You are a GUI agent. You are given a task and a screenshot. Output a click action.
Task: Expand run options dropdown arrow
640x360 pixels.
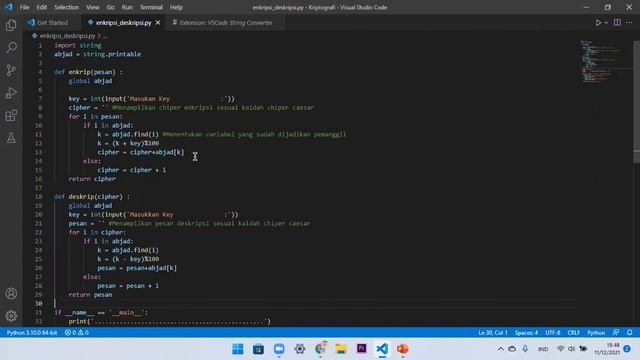606,23
